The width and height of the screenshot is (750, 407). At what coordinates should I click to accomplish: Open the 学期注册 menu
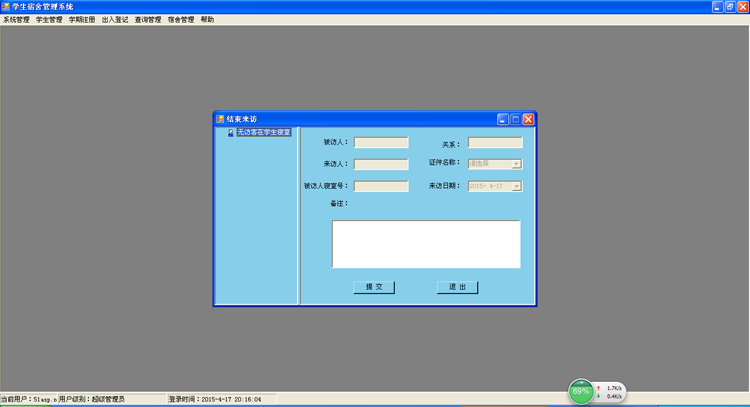[82, 20]
